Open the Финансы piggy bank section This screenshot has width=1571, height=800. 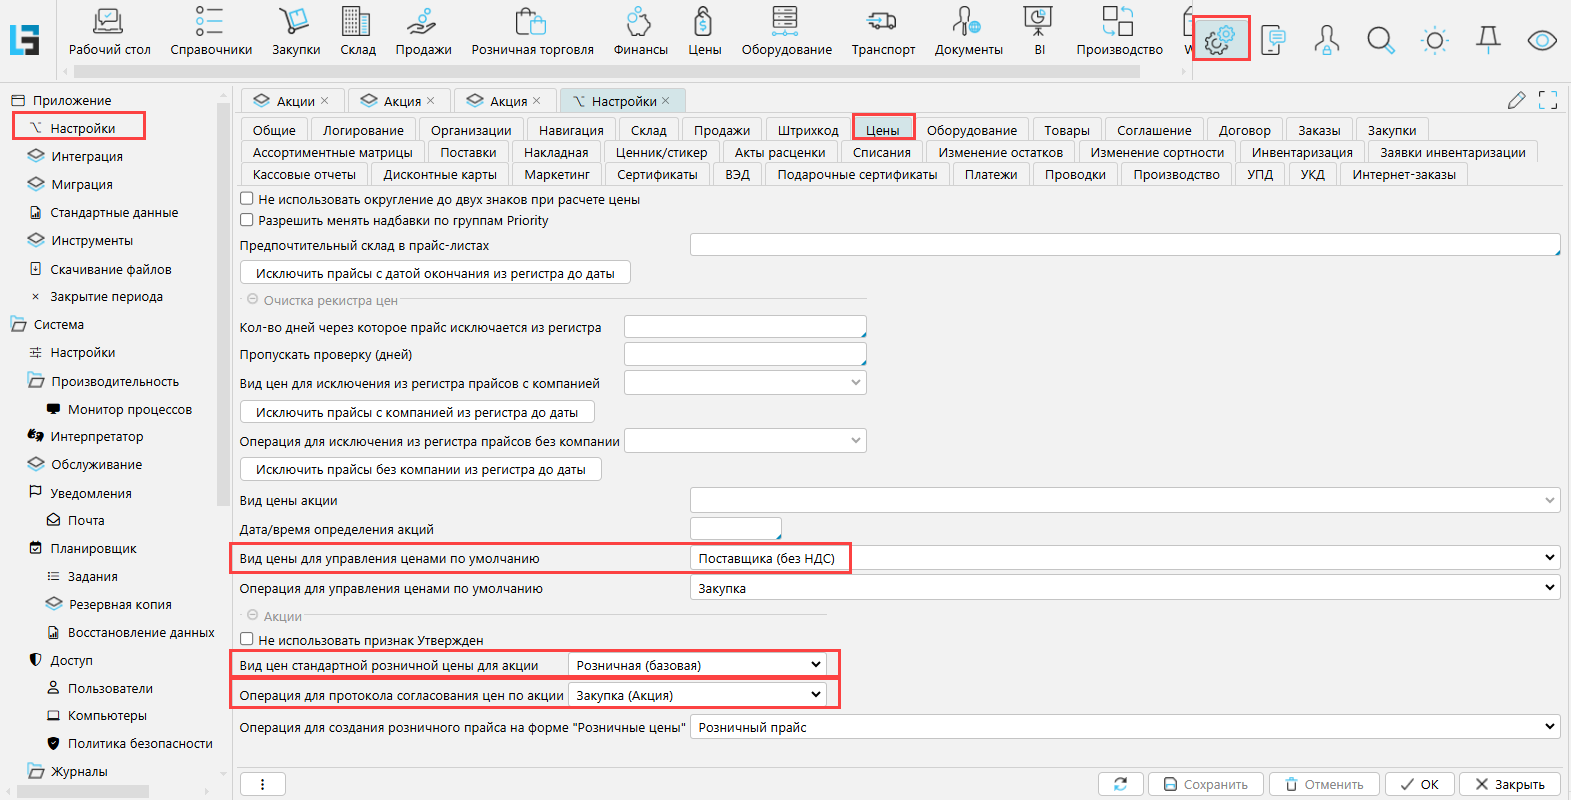pos(640,31)
